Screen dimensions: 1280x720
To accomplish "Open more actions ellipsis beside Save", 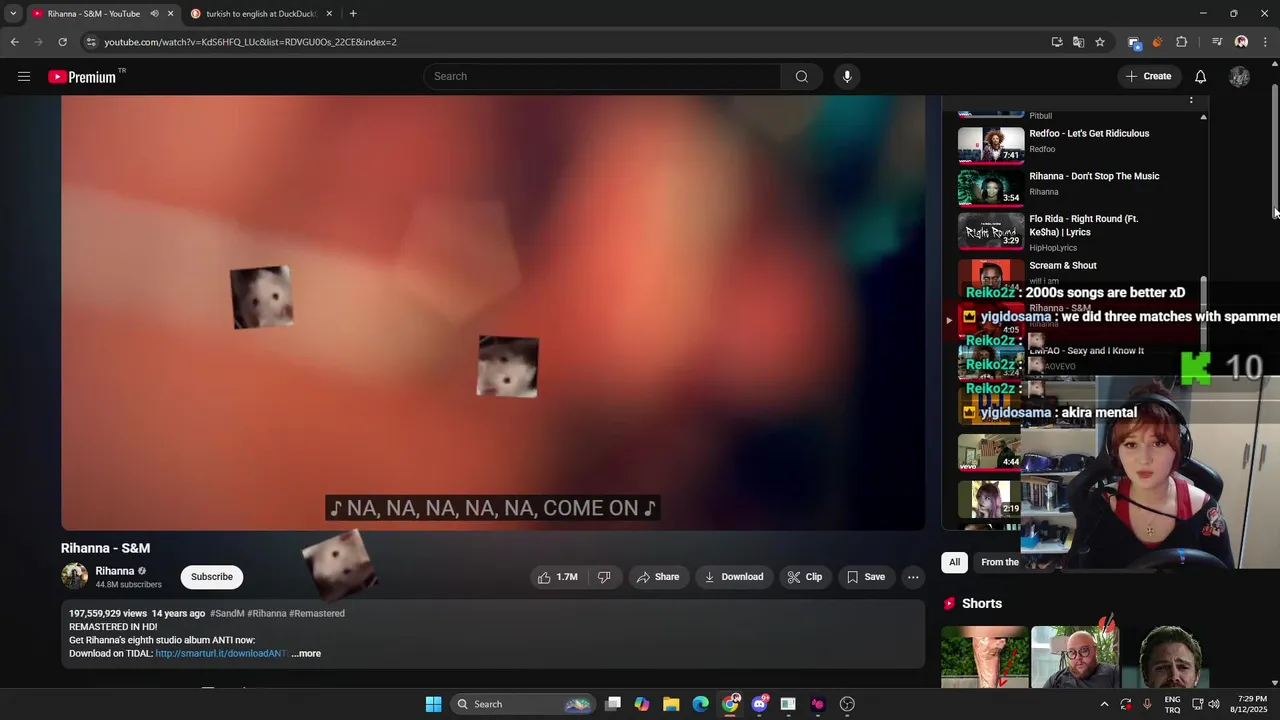I will click(x=912, y=577).
